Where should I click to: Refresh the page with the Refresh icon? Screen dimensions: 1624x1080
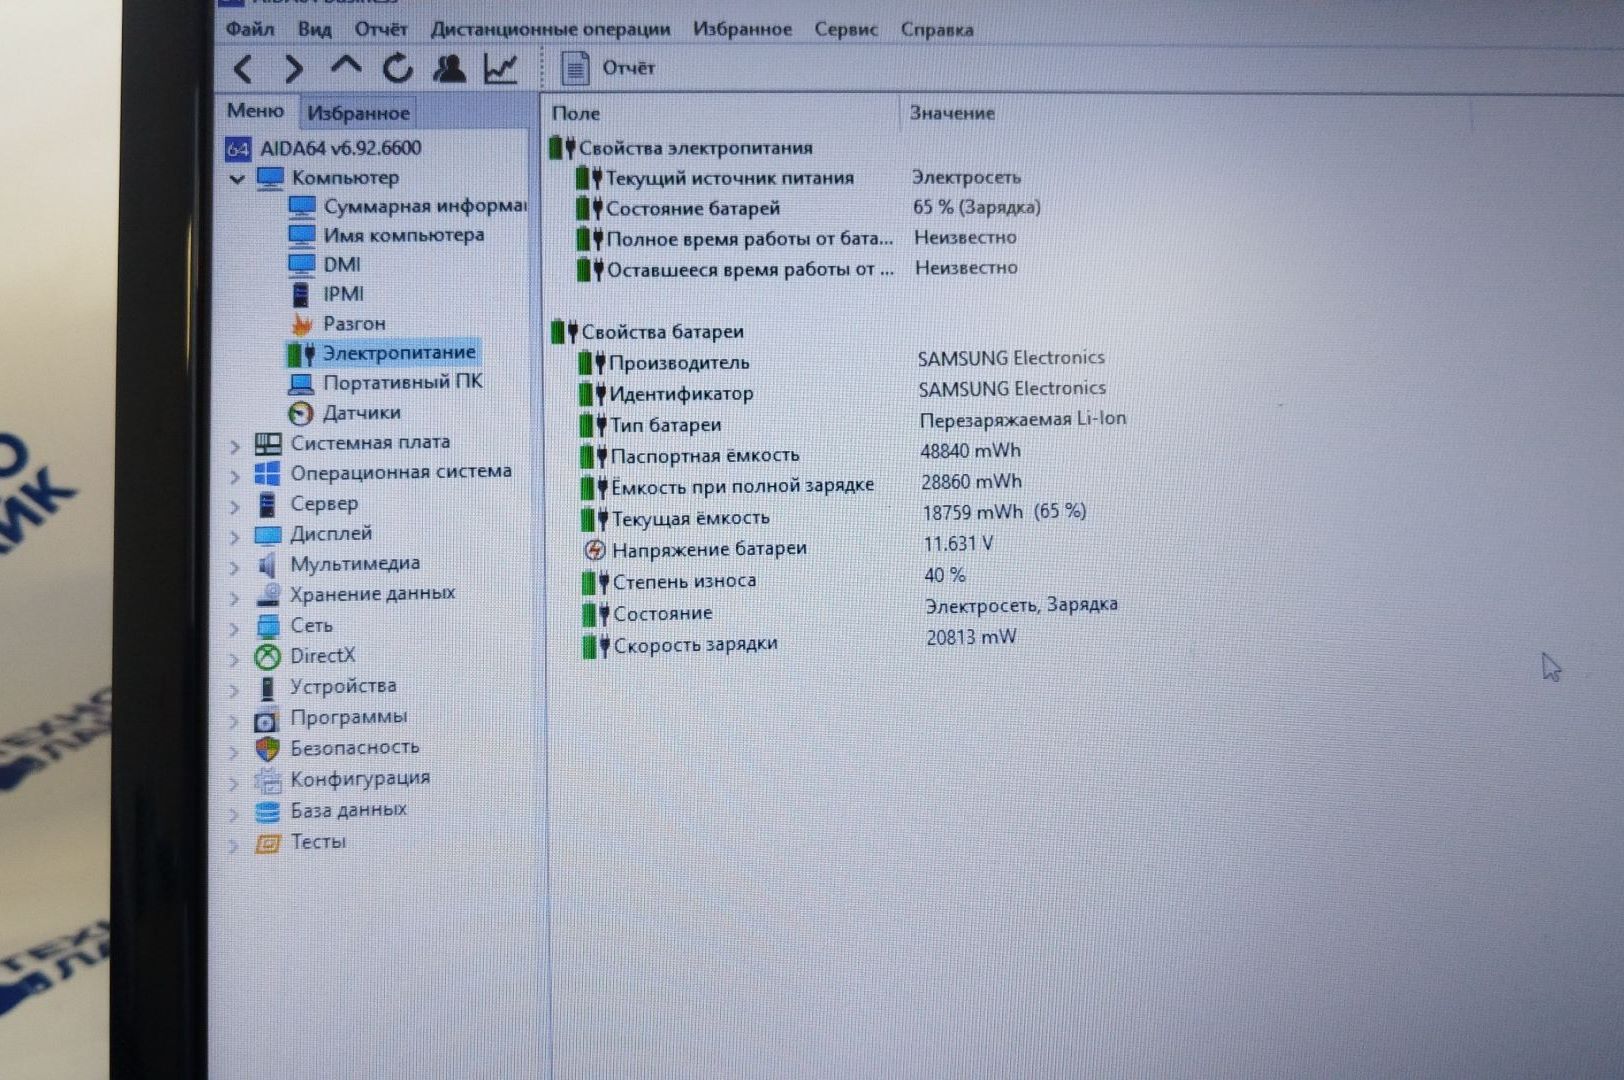pyautogui.click(x=397, y=68)
